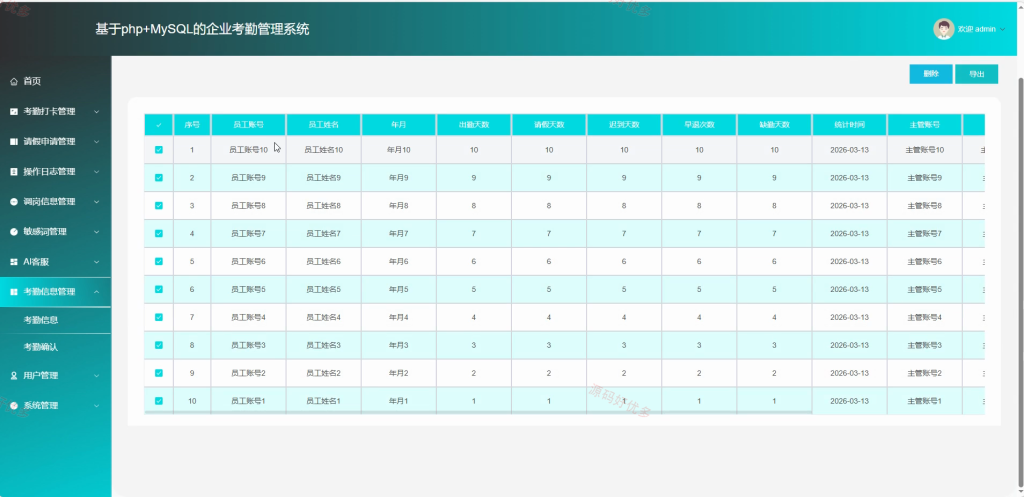Collapse the 考勤信息管理 chevron
This screenshot has height=497, width=1024.
97,292
